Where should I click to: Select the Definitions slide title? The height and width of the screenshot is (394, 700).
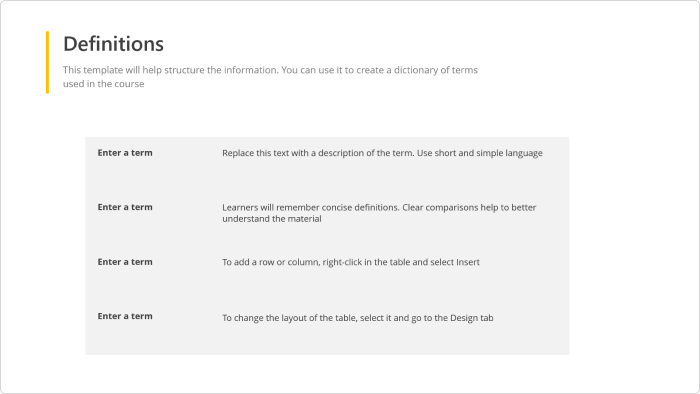coord(113,44)
